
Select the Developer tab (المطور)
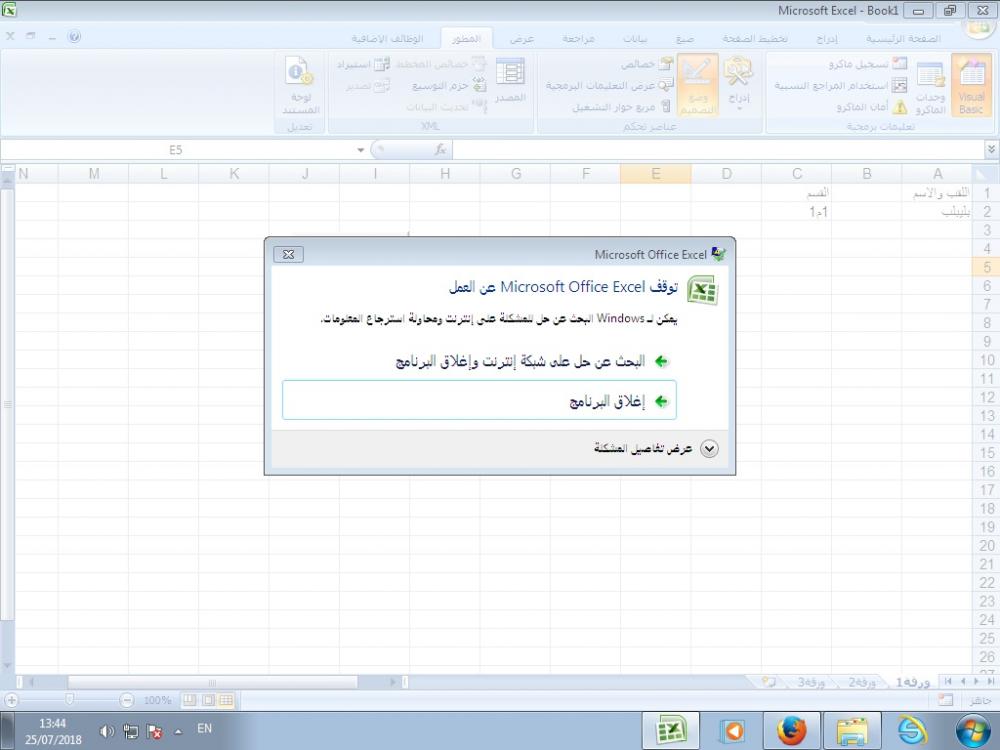(x=466, y=39)
